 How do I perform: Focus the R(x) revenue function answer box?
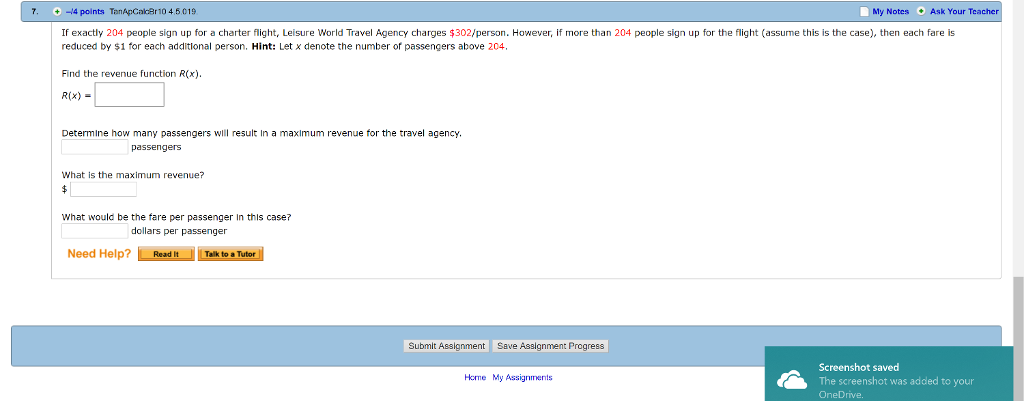coord(129,95)
